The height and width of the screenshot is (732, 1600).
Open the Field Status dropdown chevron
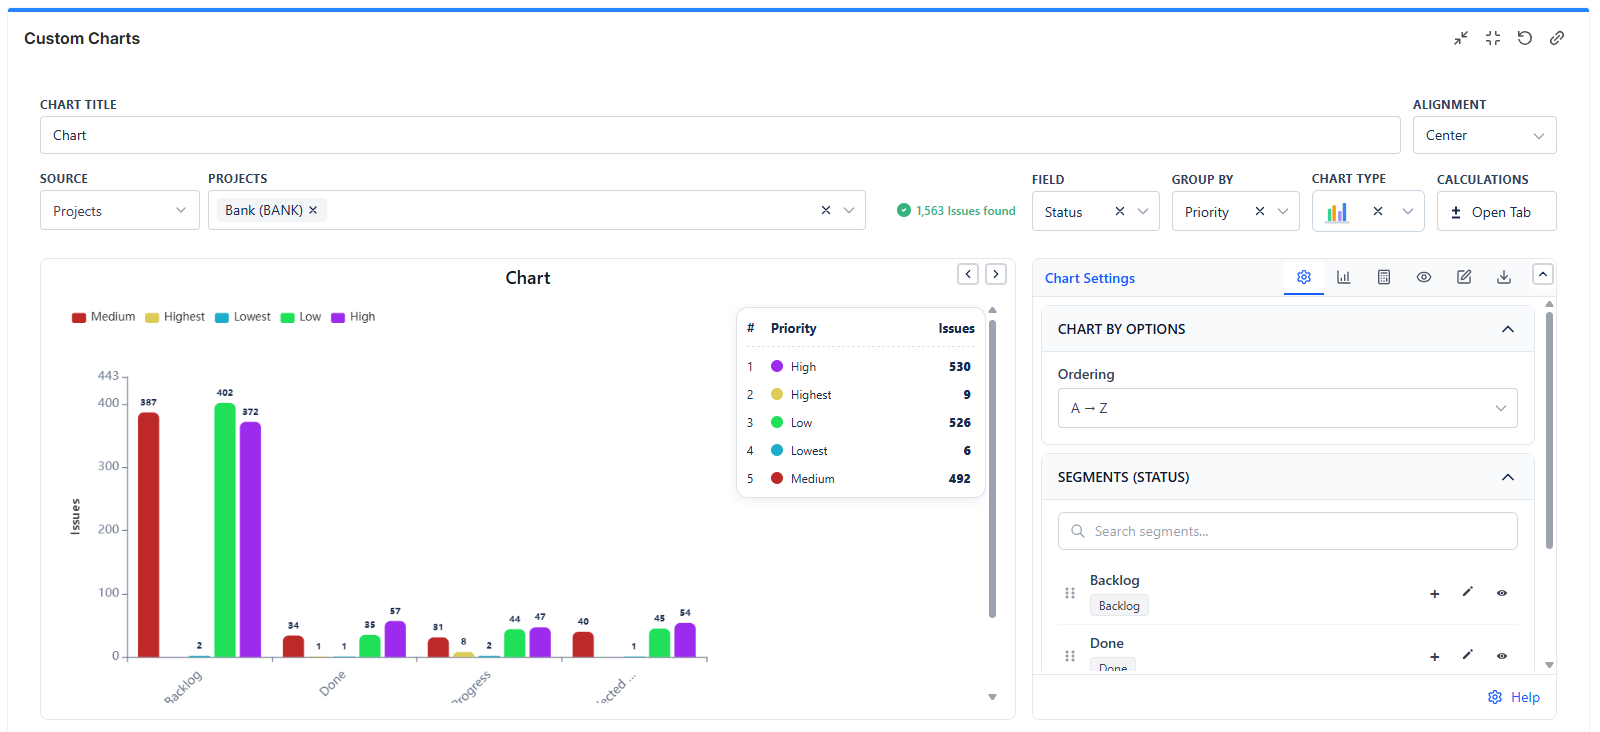[x=1143, y=211]
